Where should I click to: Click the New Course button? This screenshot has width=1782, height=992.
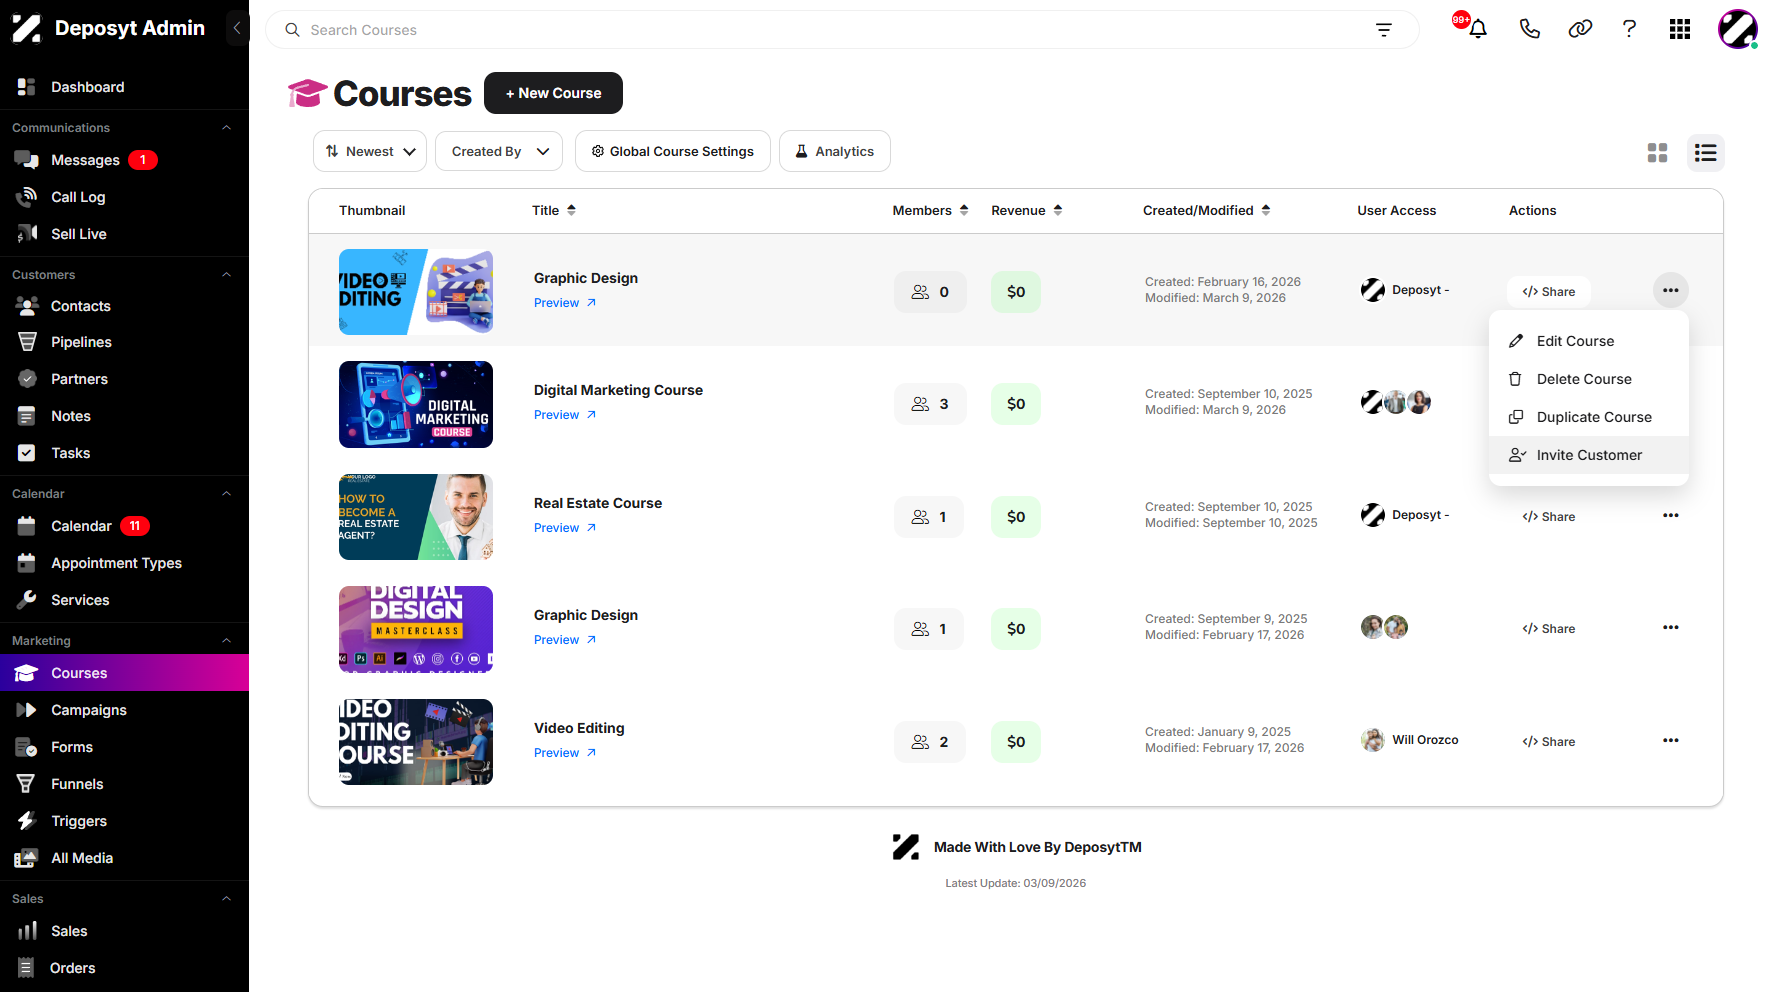(x=553, y=93)
